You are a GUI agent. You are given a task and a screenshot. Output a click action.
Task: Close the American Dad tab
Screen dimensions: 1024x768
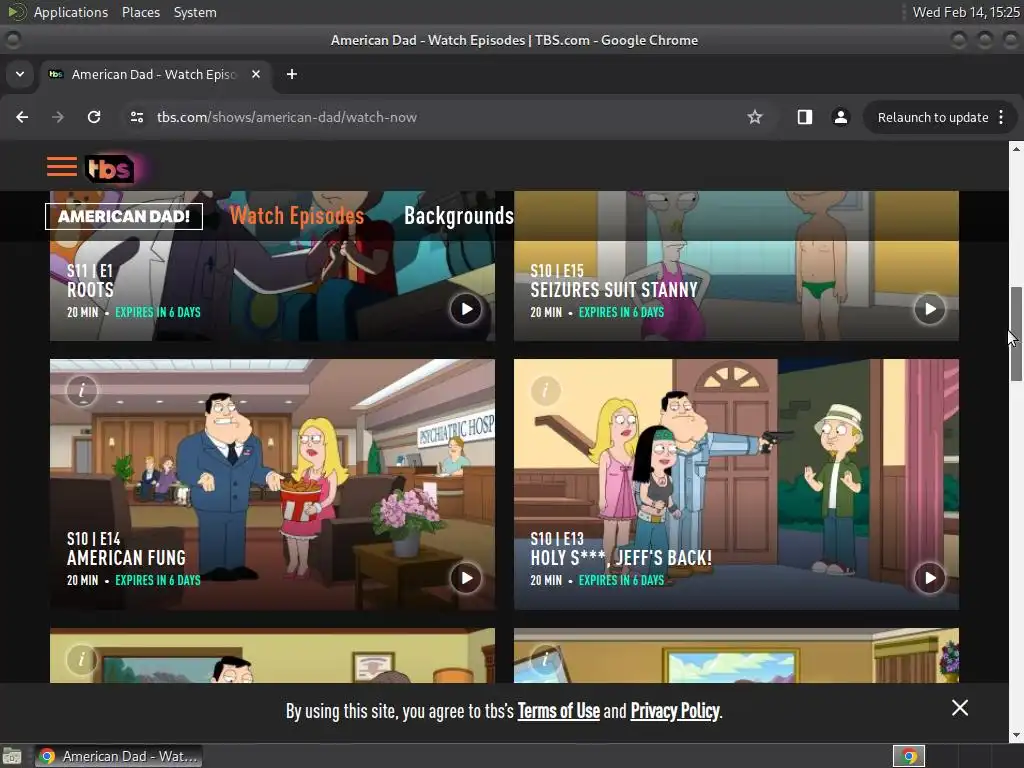[x=256, y=74]
